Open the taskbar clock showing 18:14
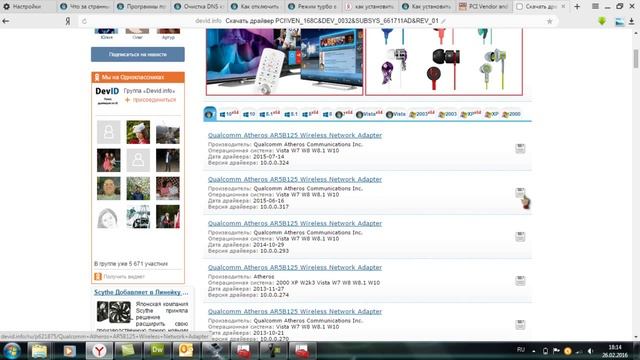This screenshot has height=360, width=640. click(615, 351)
